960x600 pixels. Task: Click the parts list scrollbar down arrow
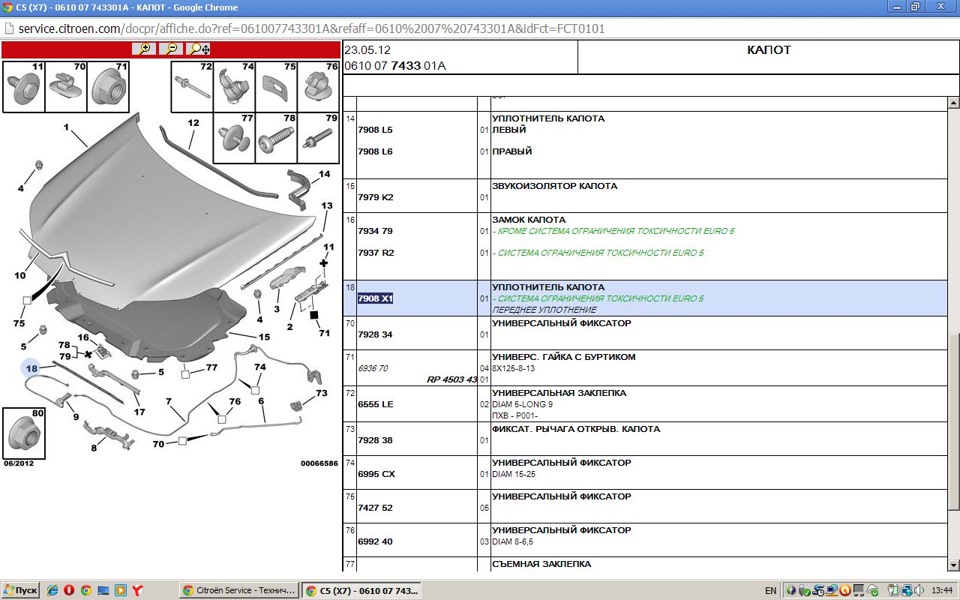pyautogui.click(x=953, y=565)
